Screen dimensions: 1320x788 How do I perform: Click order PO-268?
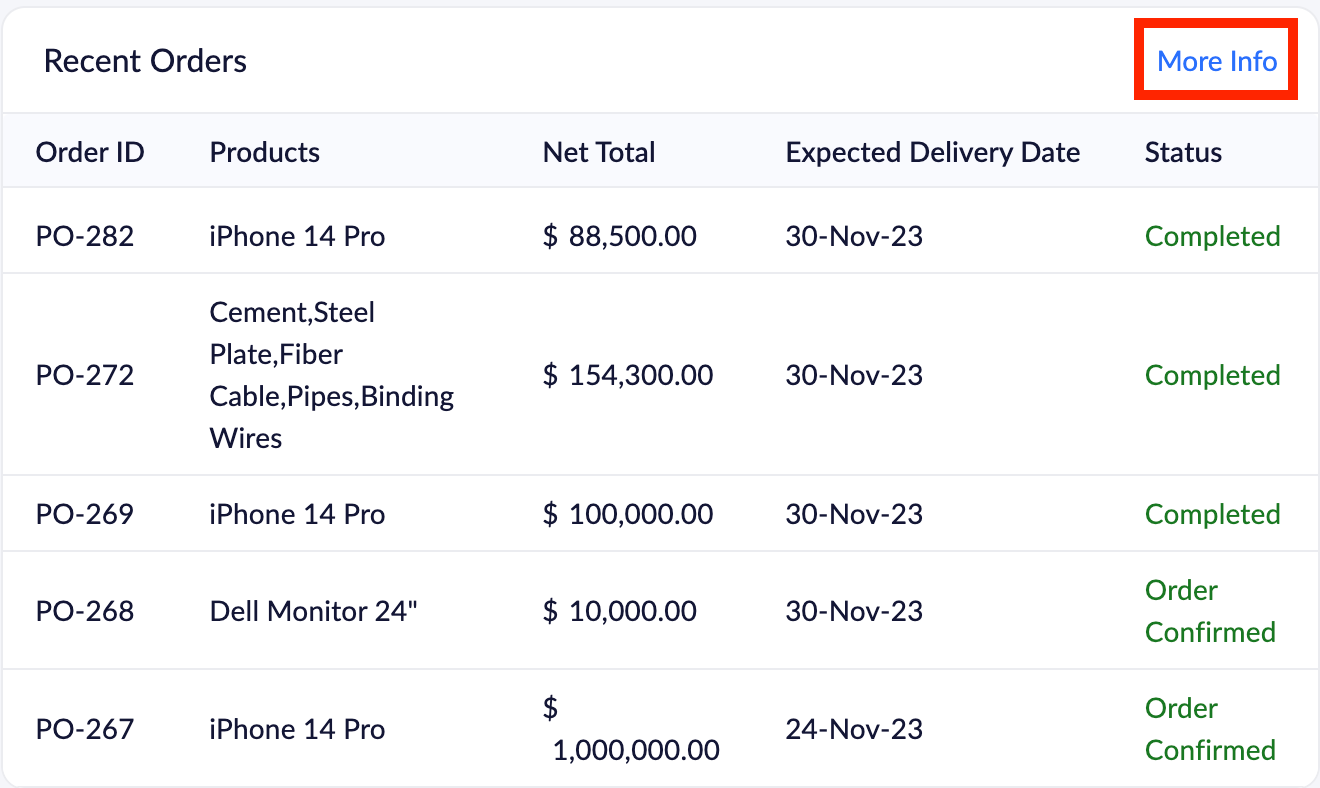point(85,611)
